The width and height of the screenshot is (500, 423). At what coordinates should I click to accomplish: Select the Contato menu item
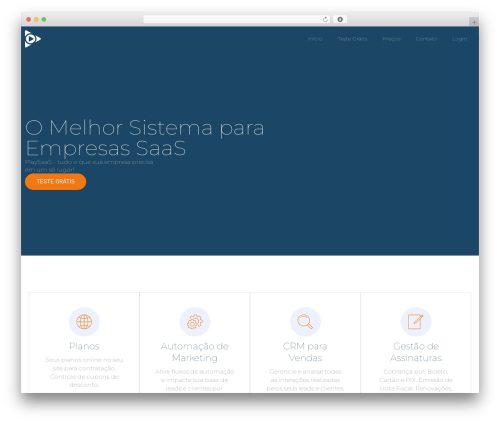426,39
